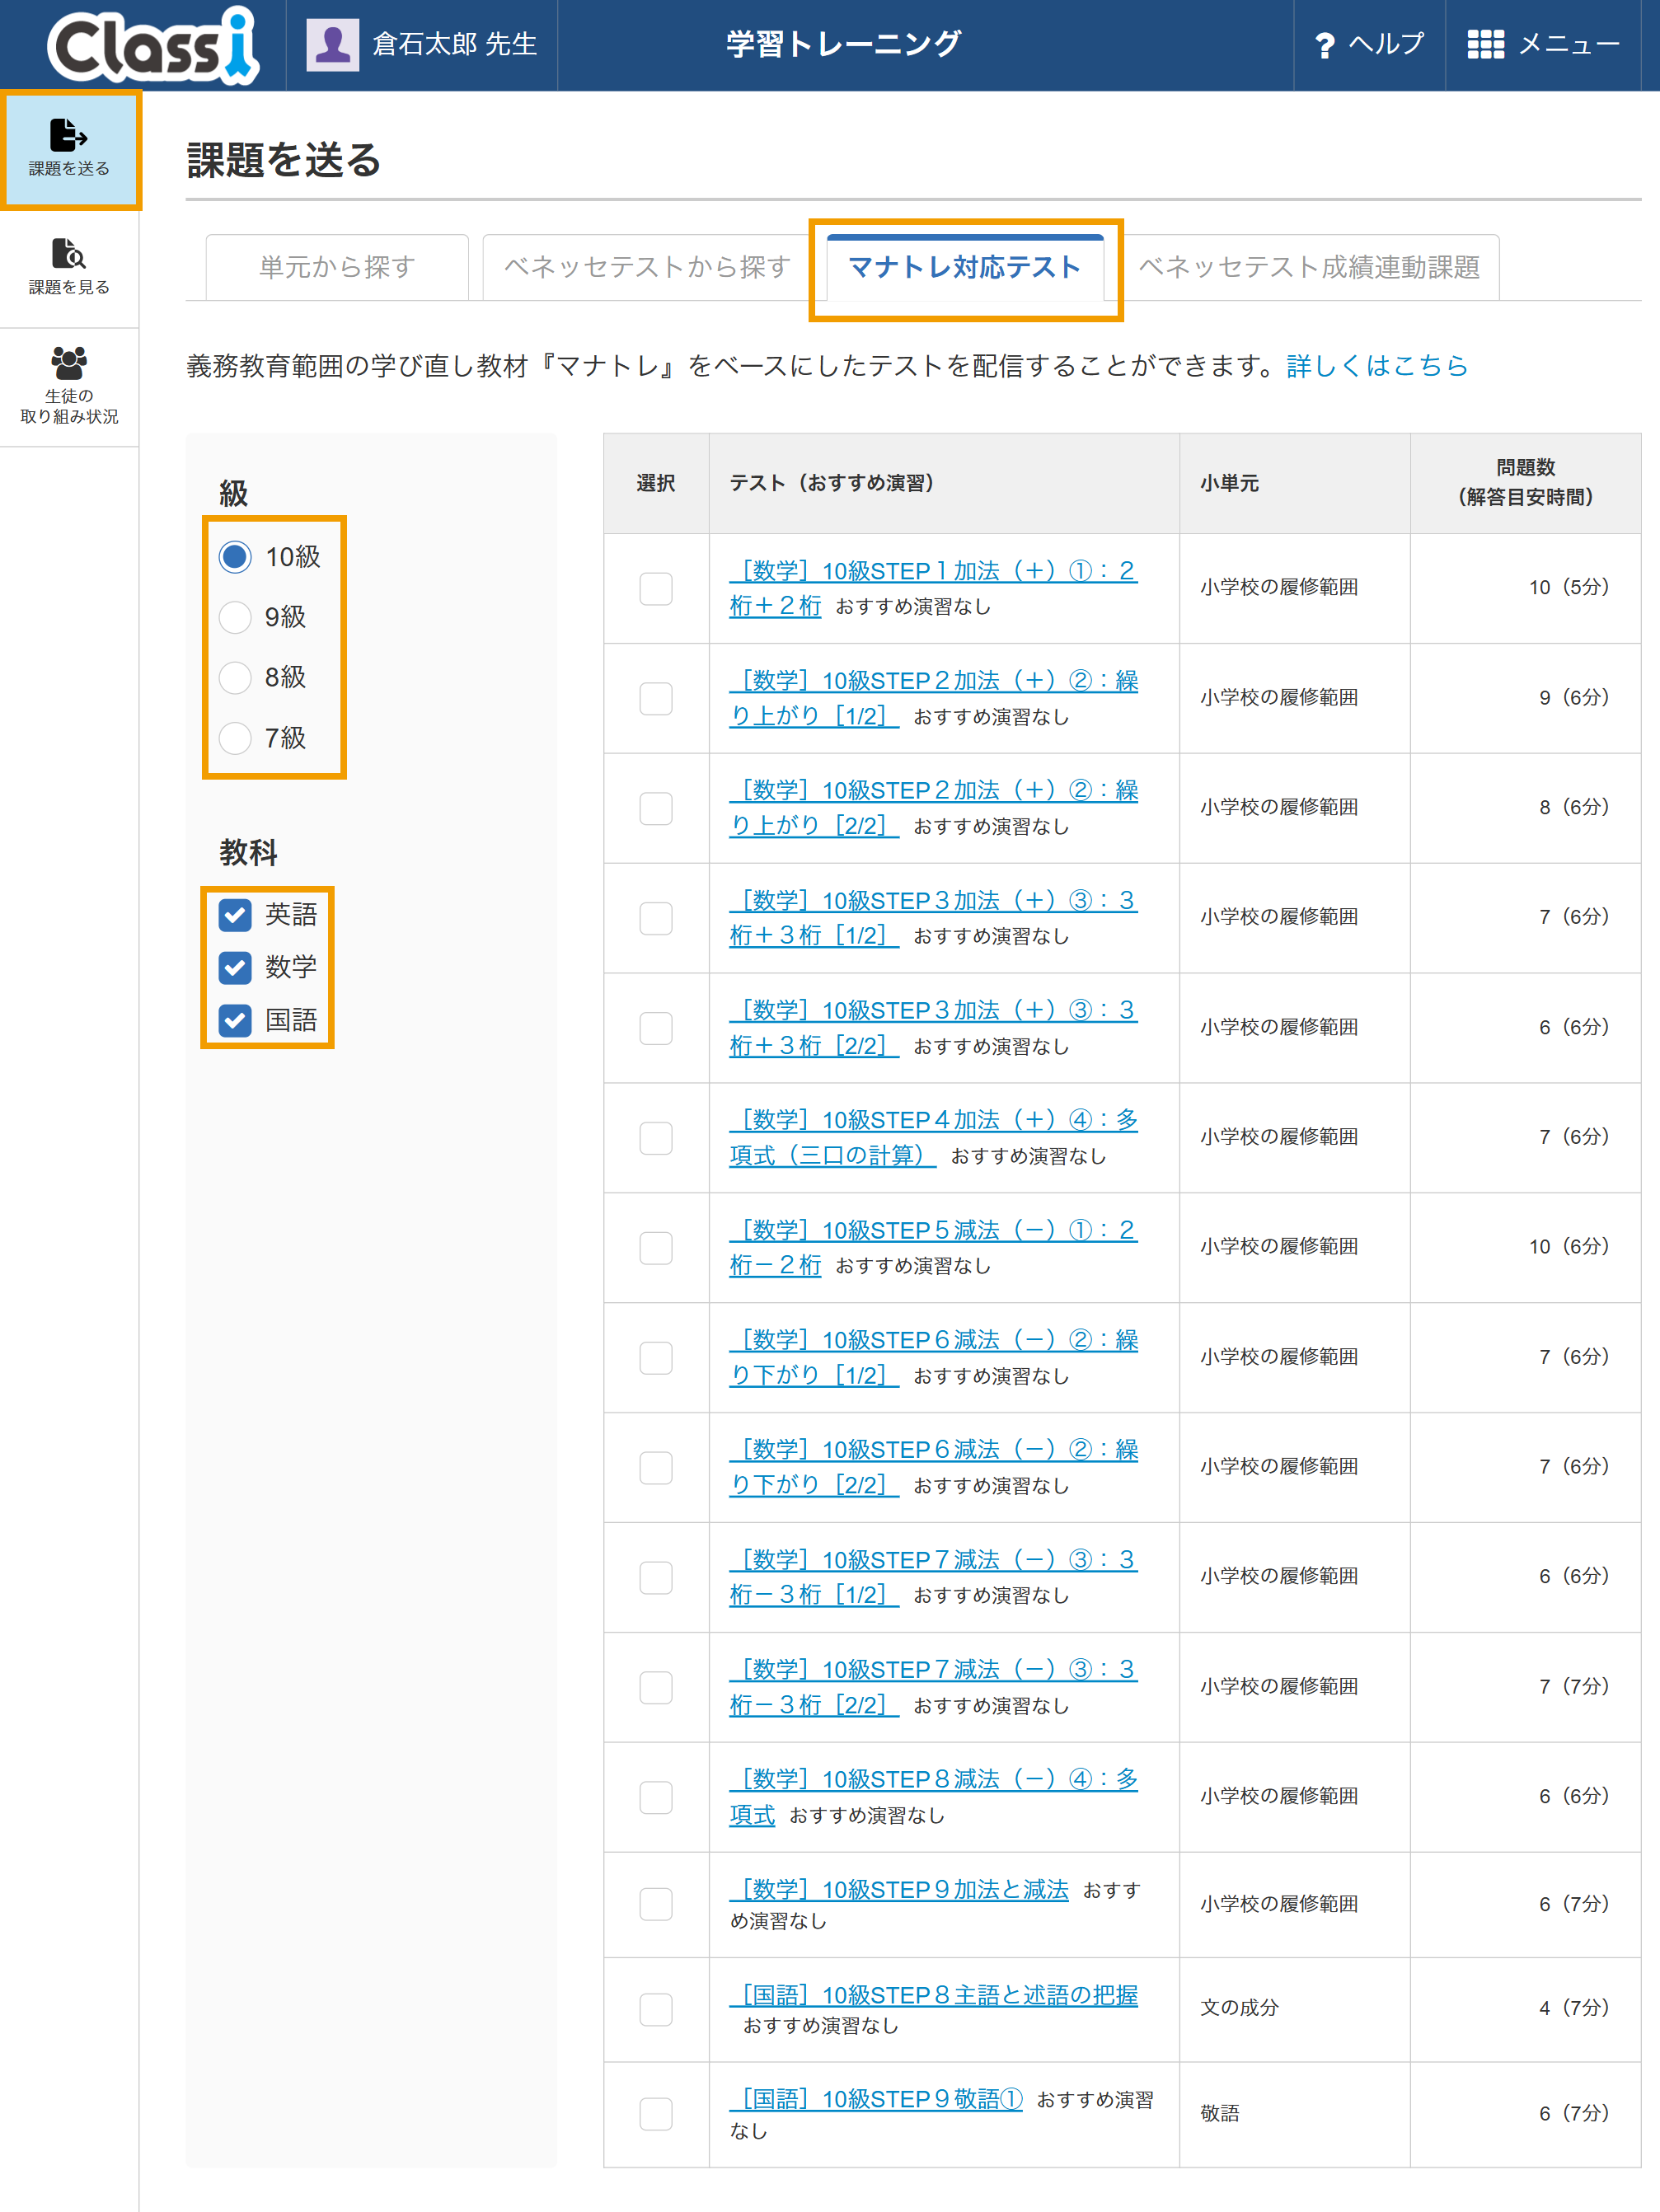This screenshot has height=2212, width=1660.
Task: Check the STEP7 3桁-3桁[1/2] row checkbox
Action: (656, 1578)
